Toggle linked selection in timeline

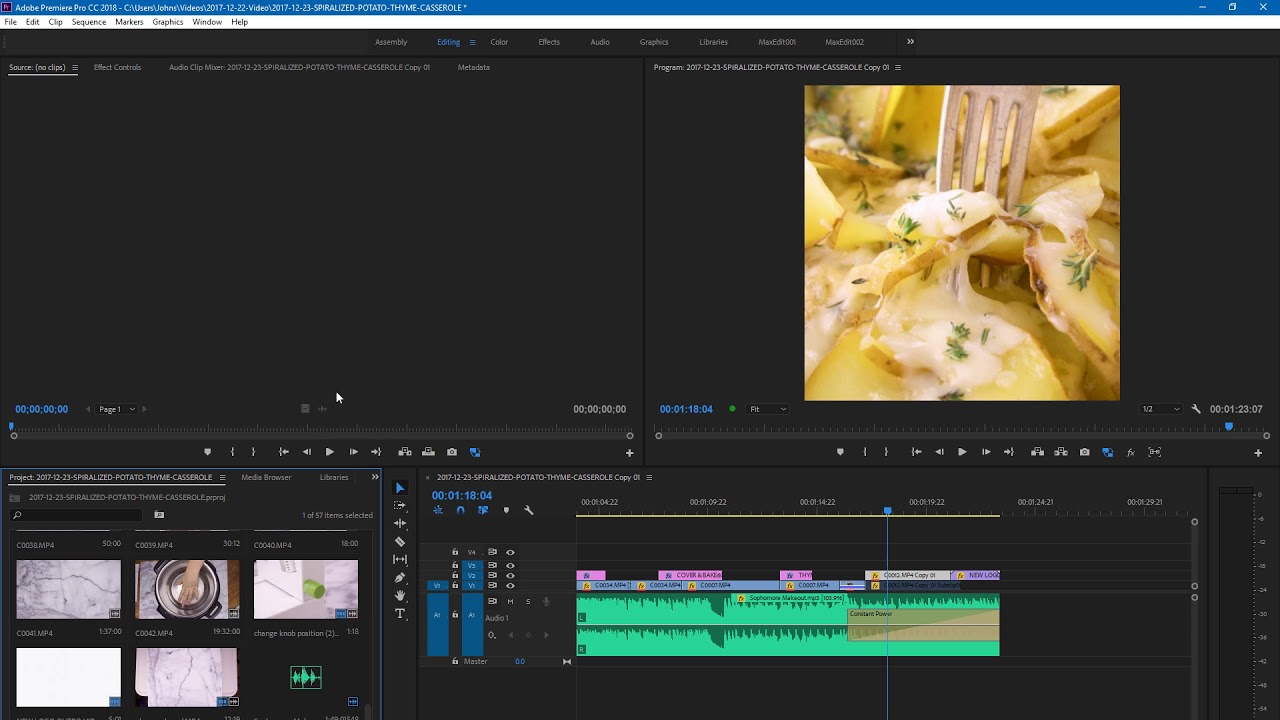click(483, 510)
